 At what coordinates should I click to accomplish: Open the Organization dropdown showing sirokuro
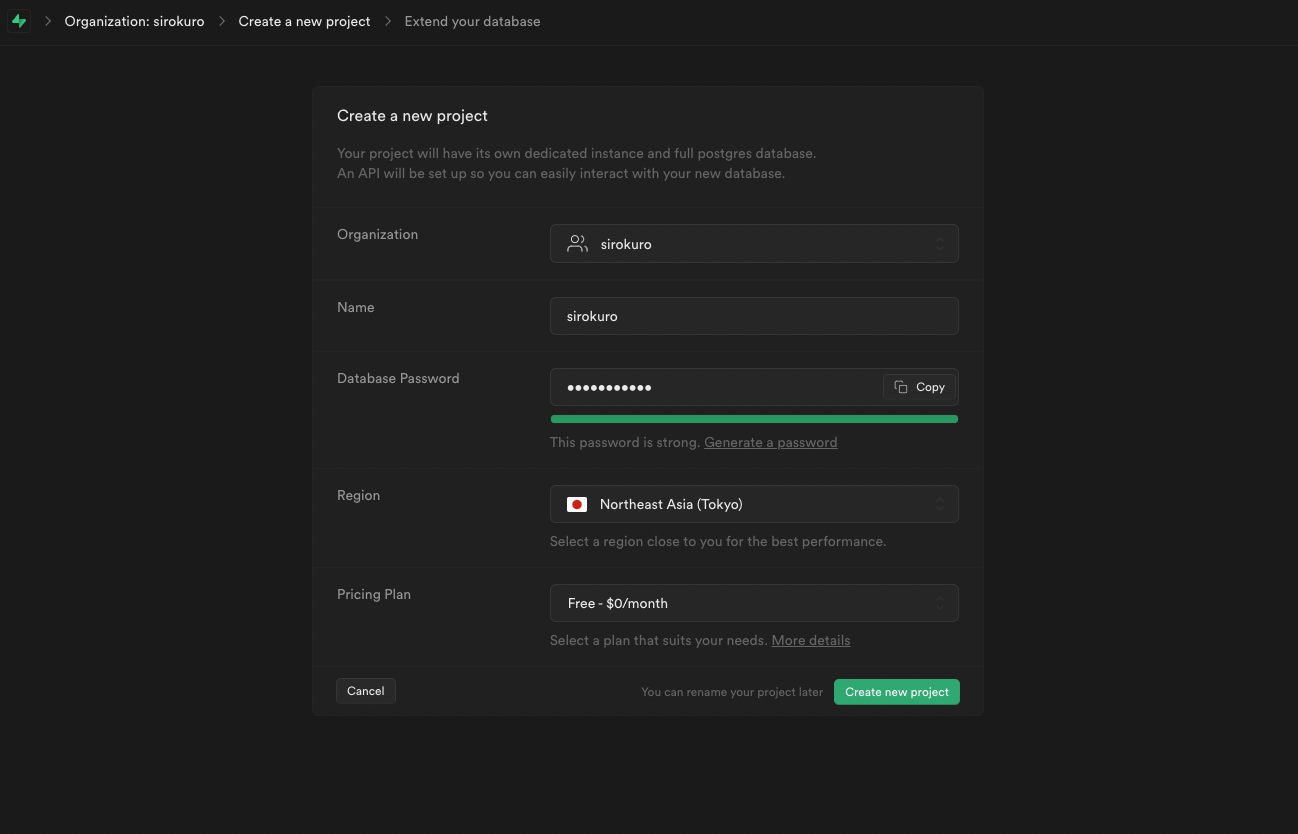point(754,244)
